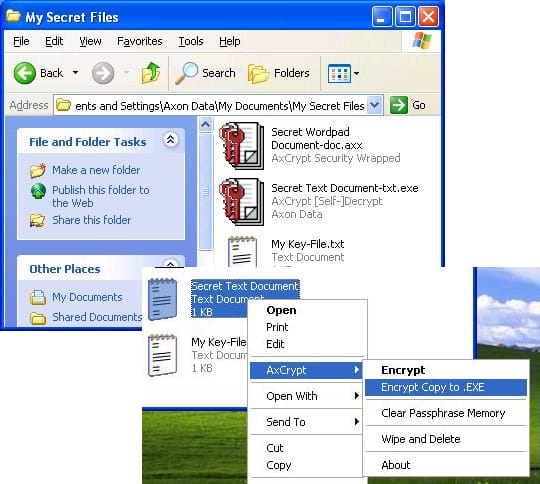Expand the Address bar dropdown arrow
Screen dimensions: 540x484
coord(375,105)
